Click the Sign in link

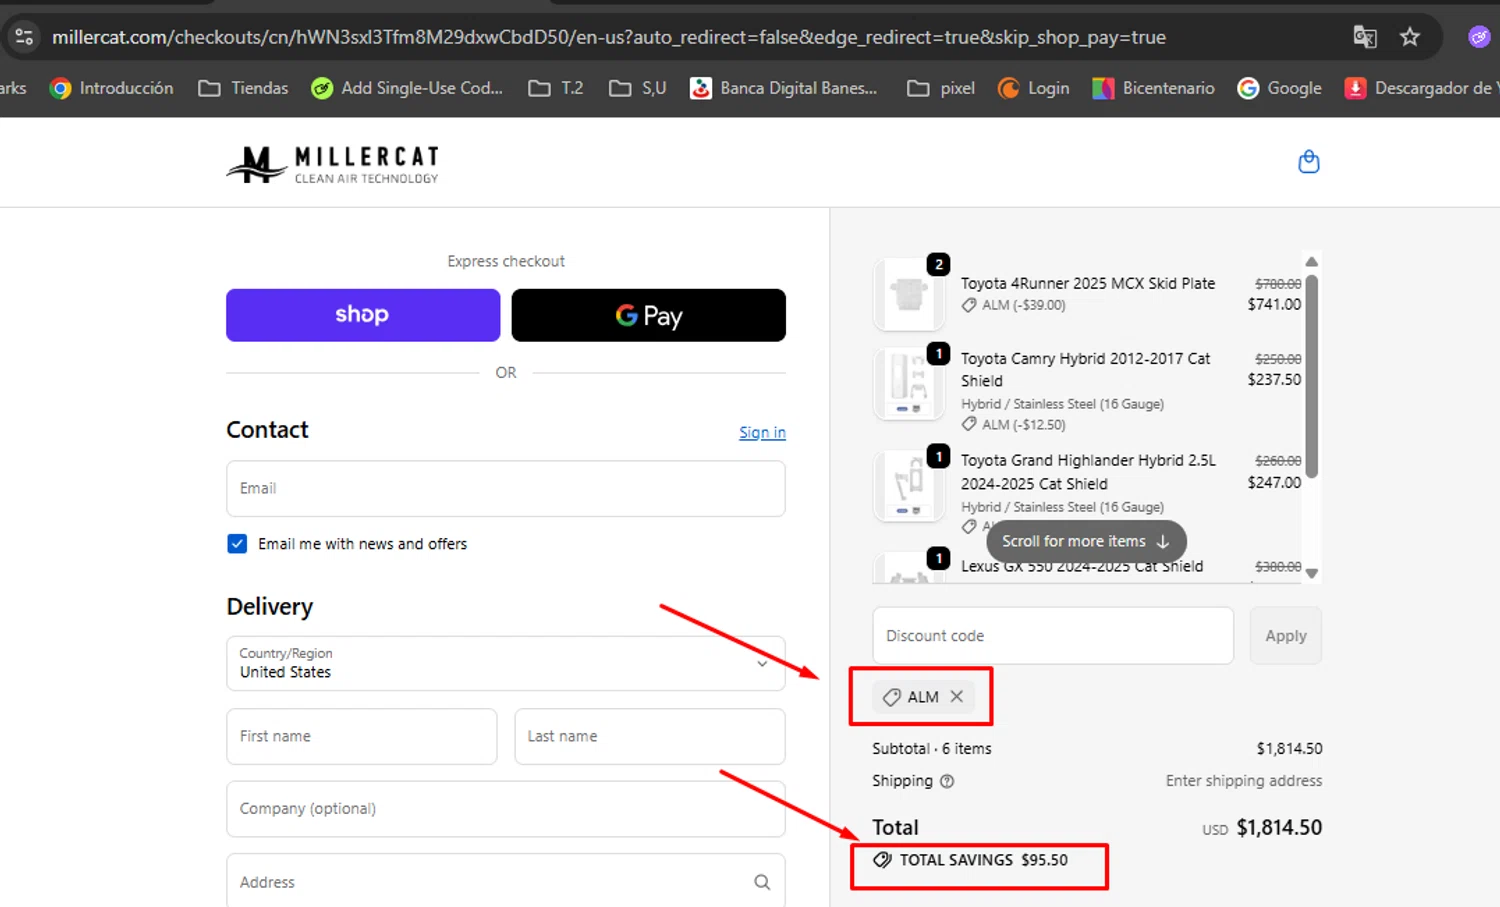[762, 432]
